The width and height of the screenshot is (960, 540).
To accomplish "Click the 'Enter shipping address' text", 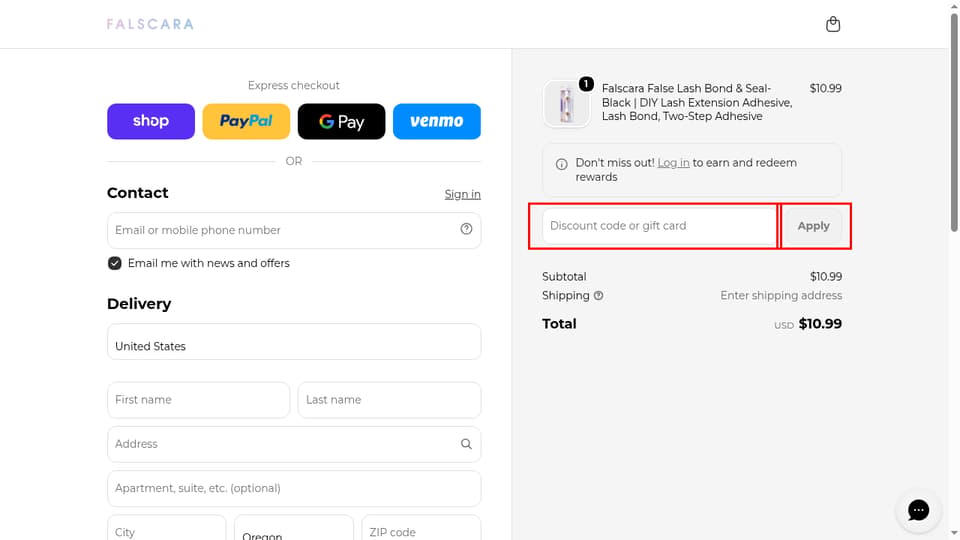I will click(x=781, y=296).
